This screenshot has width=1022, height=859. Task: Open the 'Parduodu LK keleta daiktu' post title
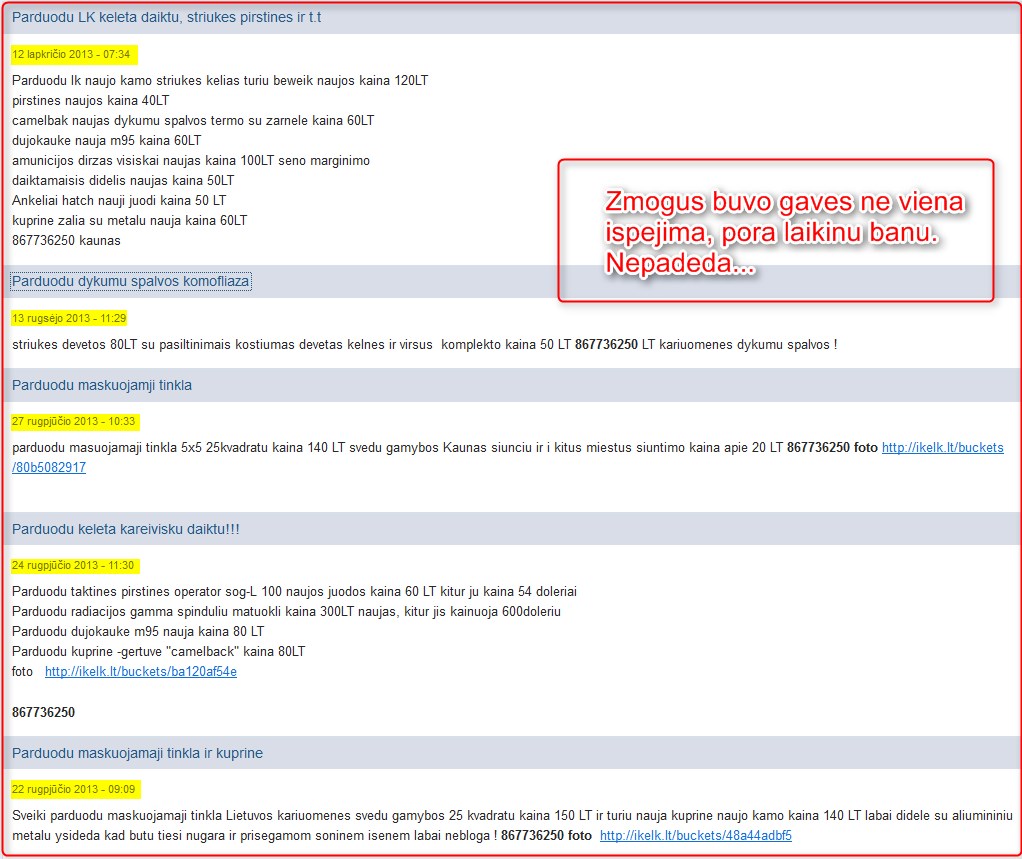[166, 17]
